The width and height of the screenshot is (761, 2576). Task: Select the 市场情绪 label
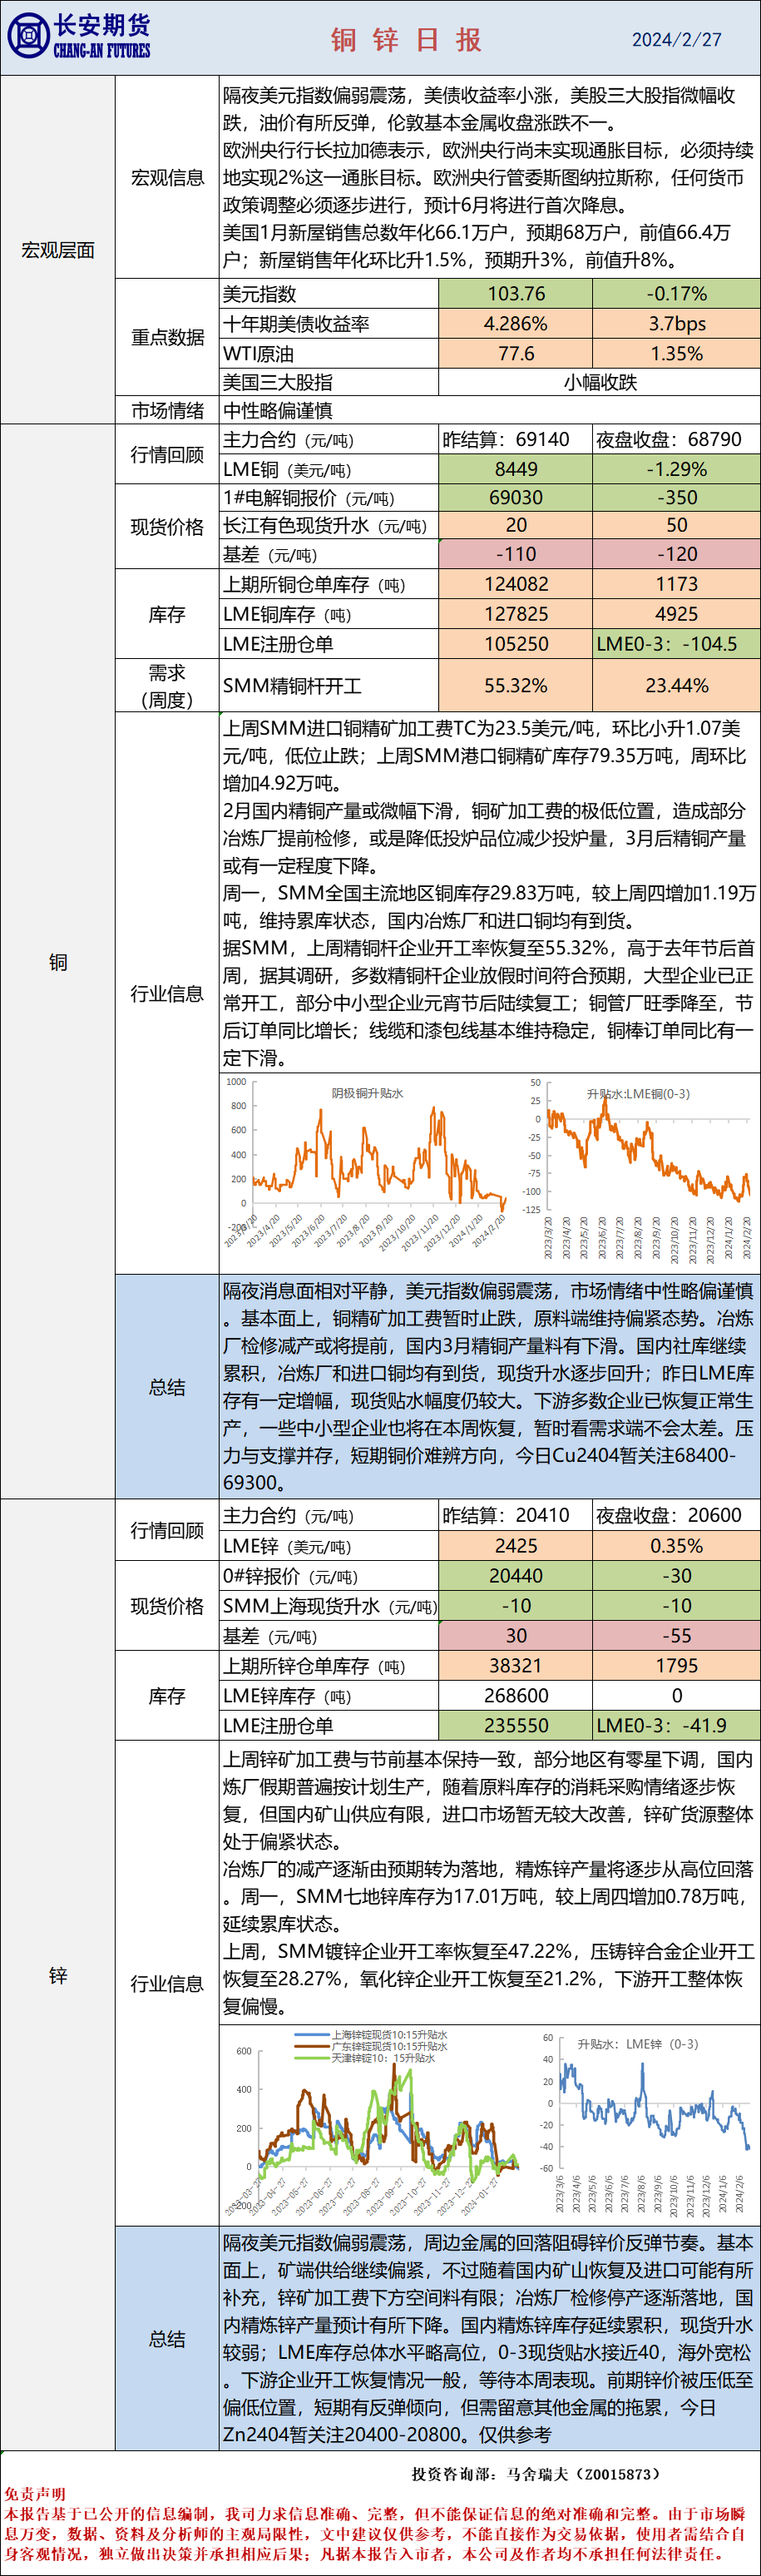(167, 411)
